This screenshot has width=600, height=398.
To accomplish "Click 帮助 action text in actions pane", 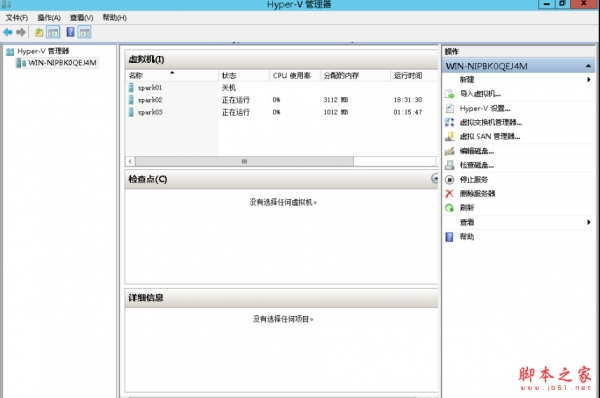I will click(467, 237).
